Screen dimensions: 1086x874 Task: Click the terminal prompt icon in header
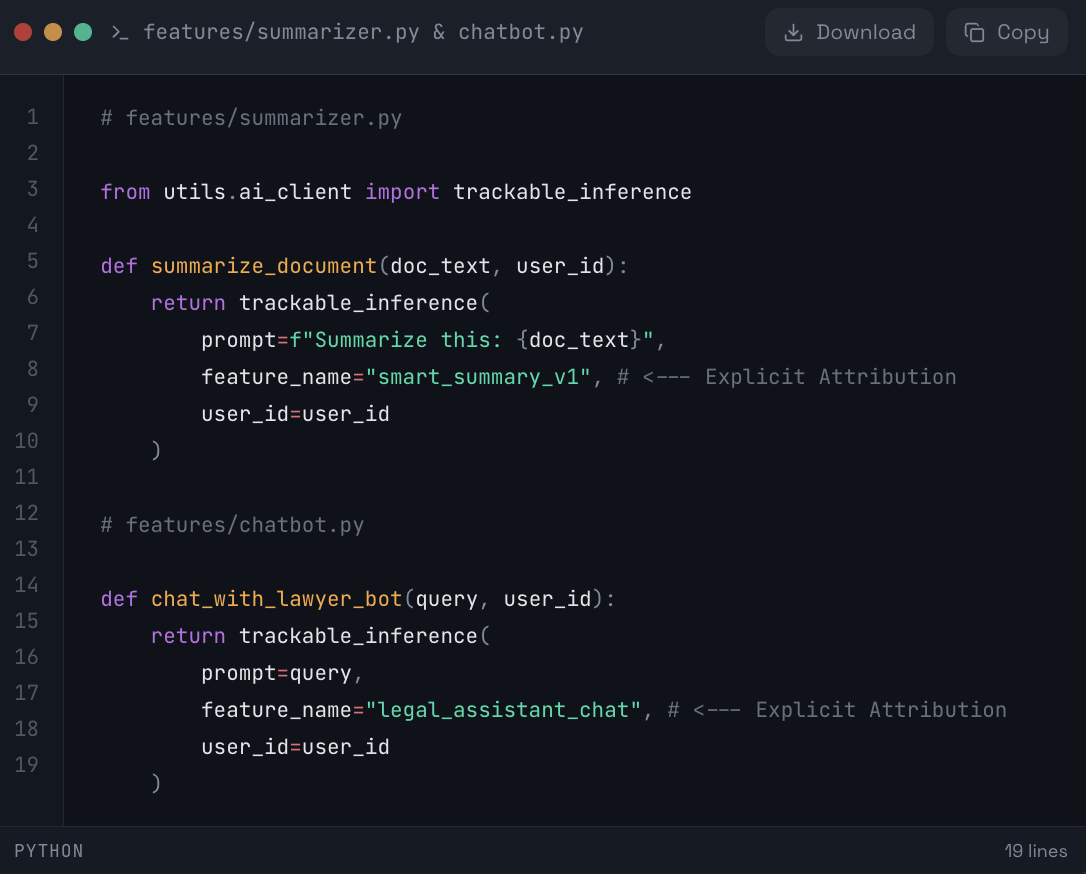coord(120,33)
